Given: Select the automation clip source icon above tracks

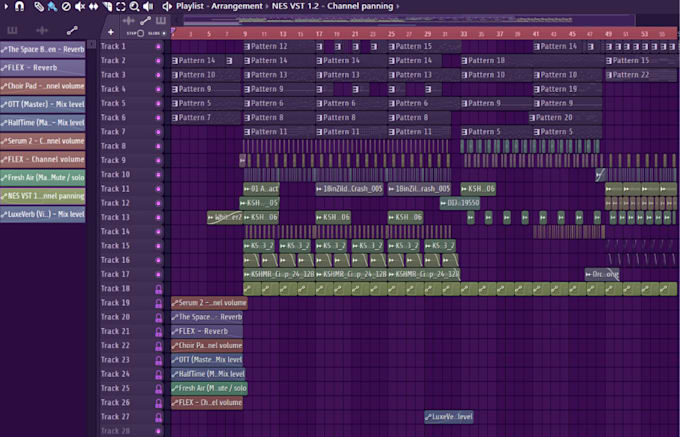Looking at the screenshot, I should click(145, 21).
